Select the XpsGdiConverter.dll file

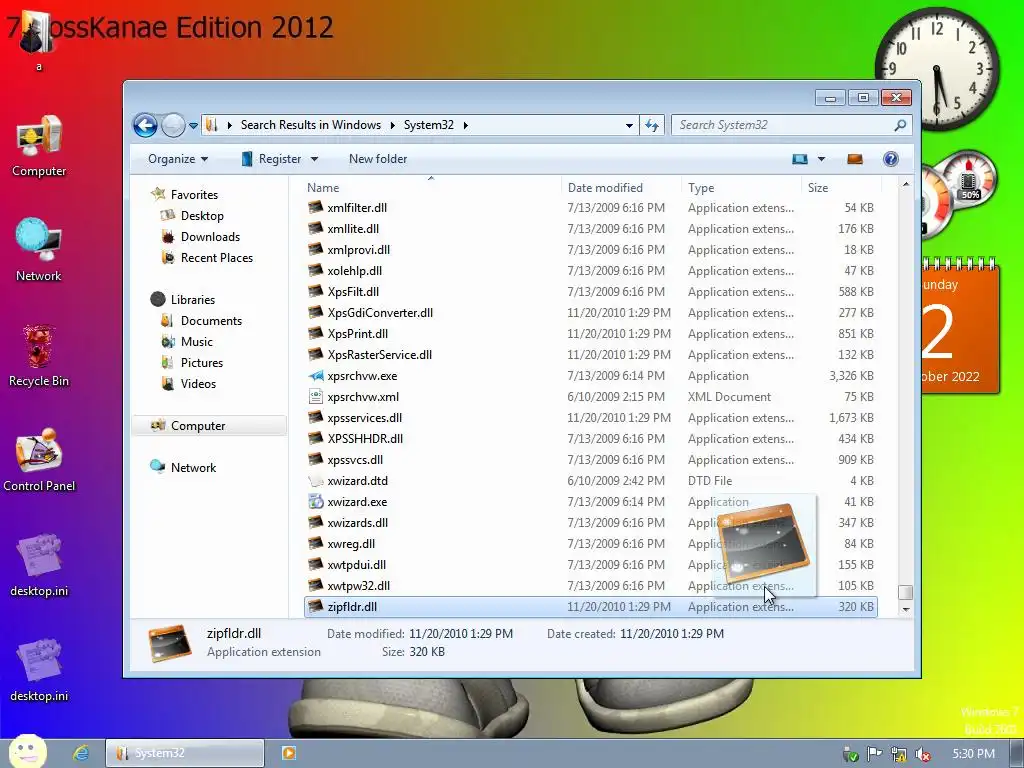tap(380, 313)
